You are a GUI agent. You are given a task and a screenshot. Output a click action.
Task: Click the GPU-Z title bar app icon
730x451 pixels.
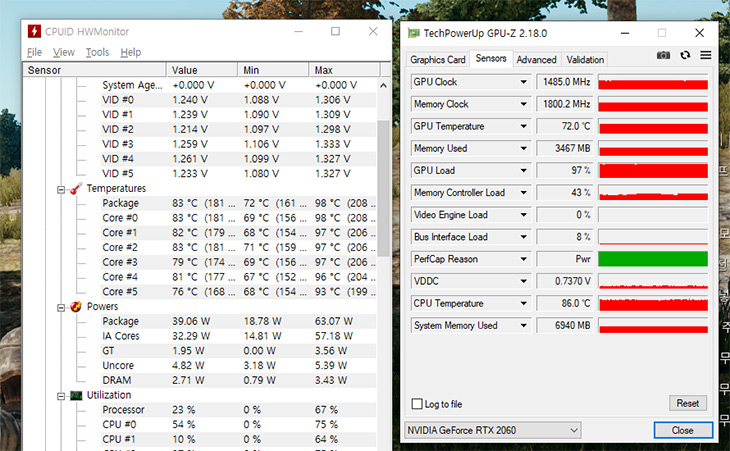[x=413, y=33]
